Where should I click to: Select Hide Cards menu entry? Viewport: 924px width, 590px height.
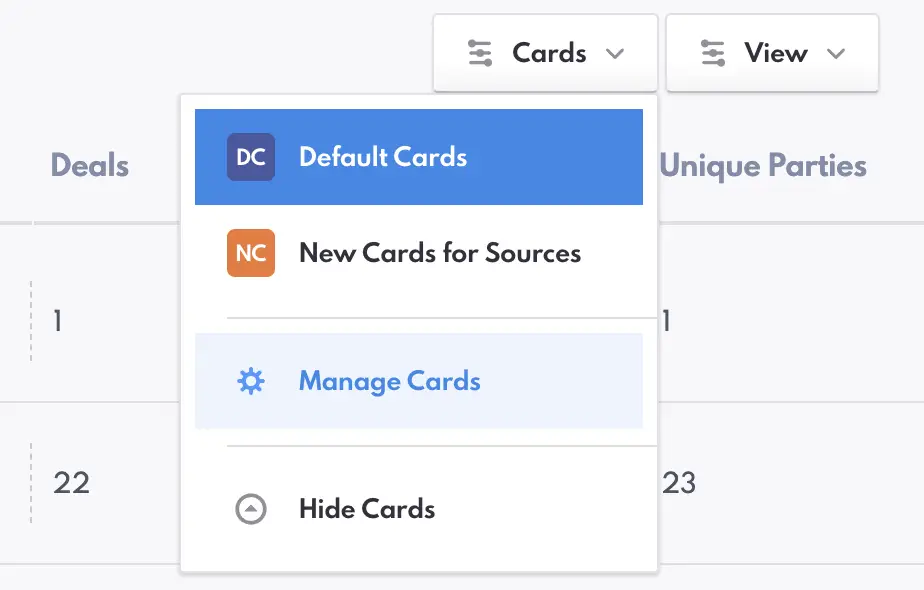tap(366, 508)
